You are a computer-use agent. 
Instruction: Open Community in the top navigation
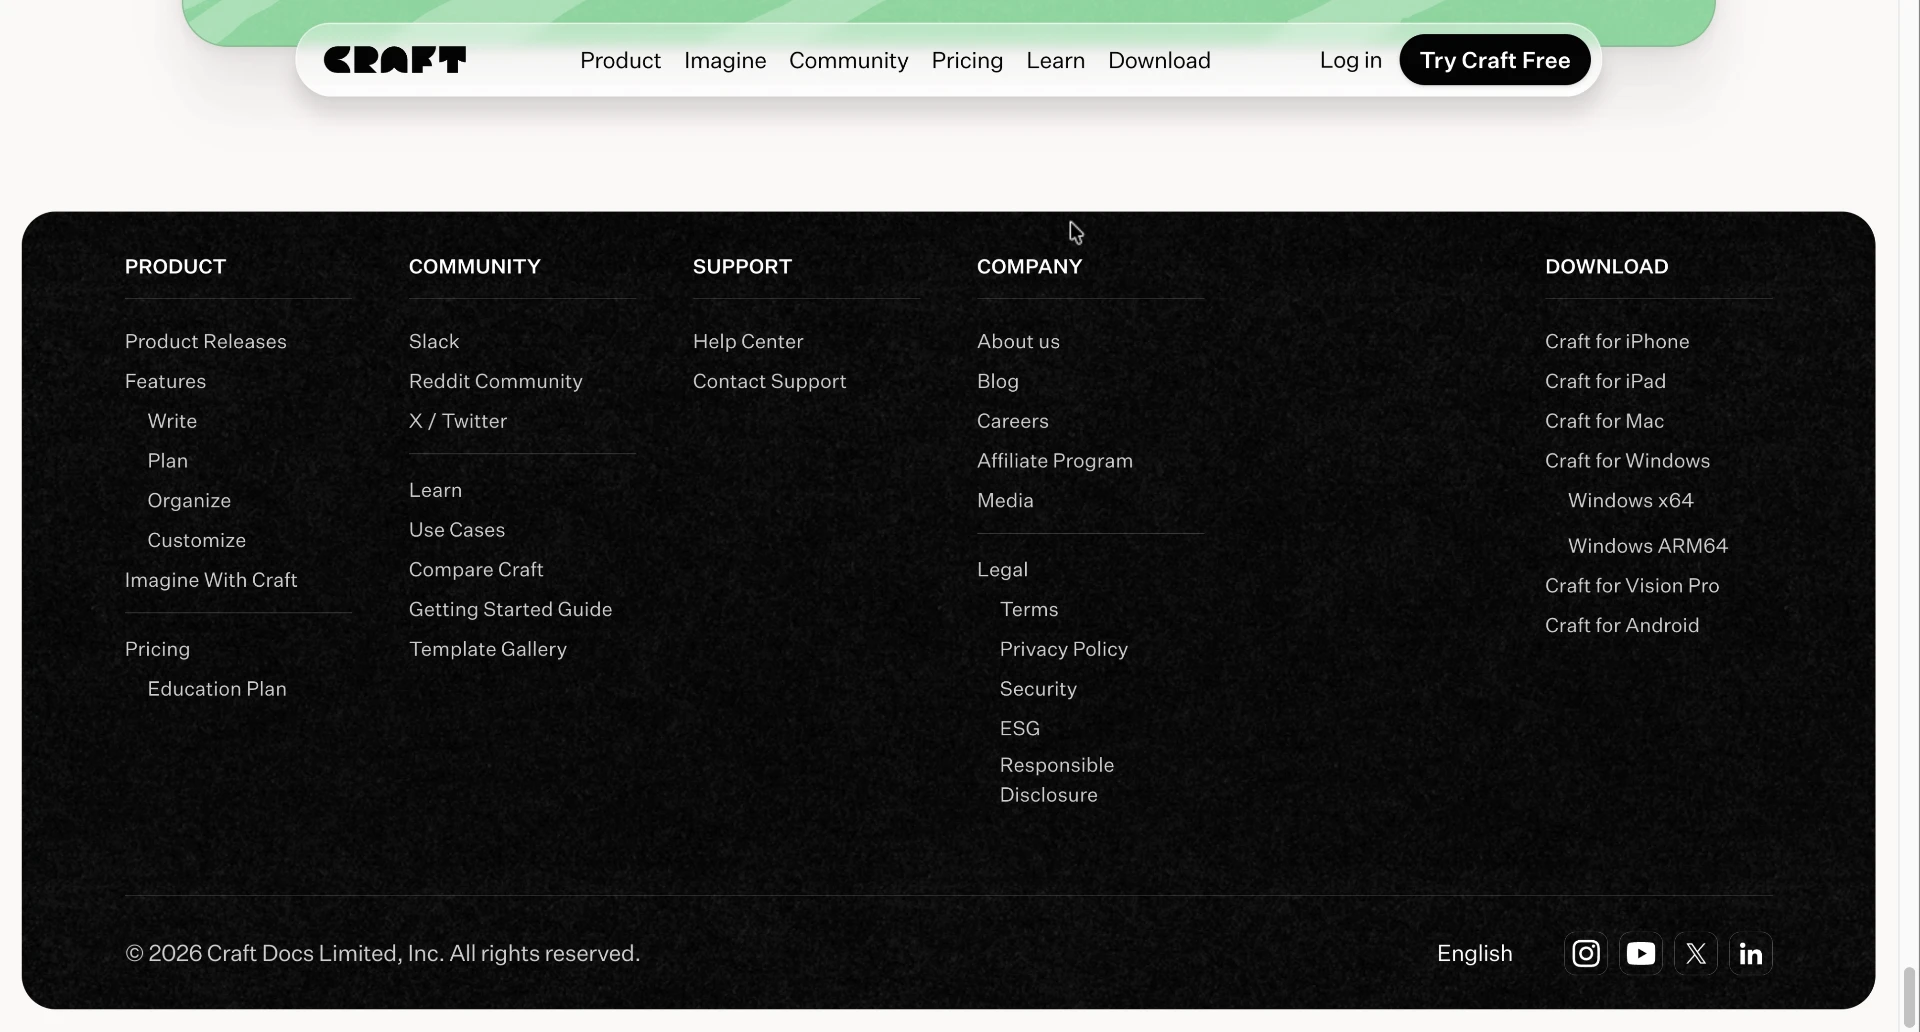pyautogui.click(x=848, y=60)
